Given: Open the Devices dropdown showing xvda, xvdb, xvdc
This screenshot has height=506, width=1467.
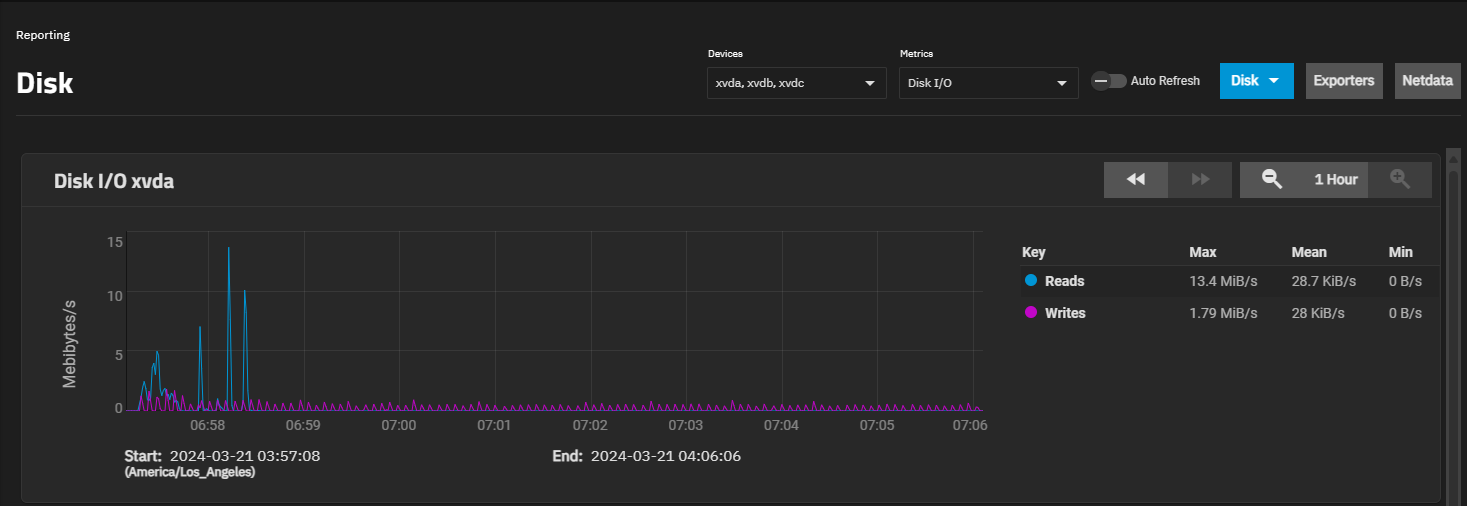Looking at the screenshot, I should (x=796, y=83).
